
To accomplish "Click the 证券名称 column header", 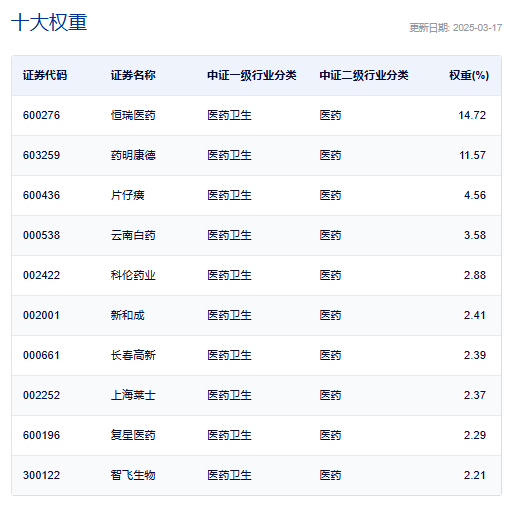I will coord(133,75).
